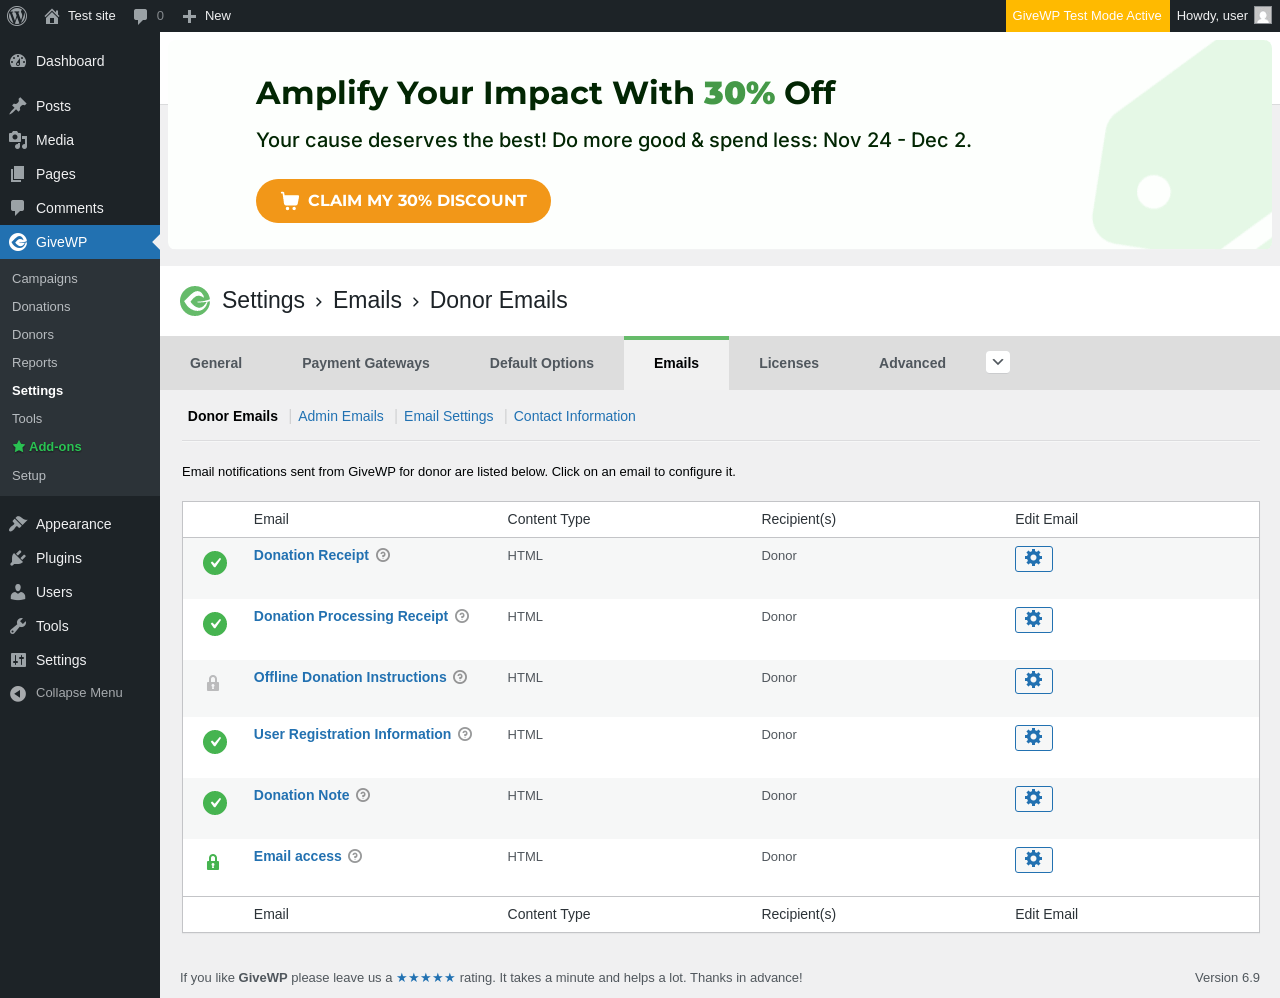Click help icon next to Donation Note
Viewport: 1280px width, 998px height.
point(363,795)
